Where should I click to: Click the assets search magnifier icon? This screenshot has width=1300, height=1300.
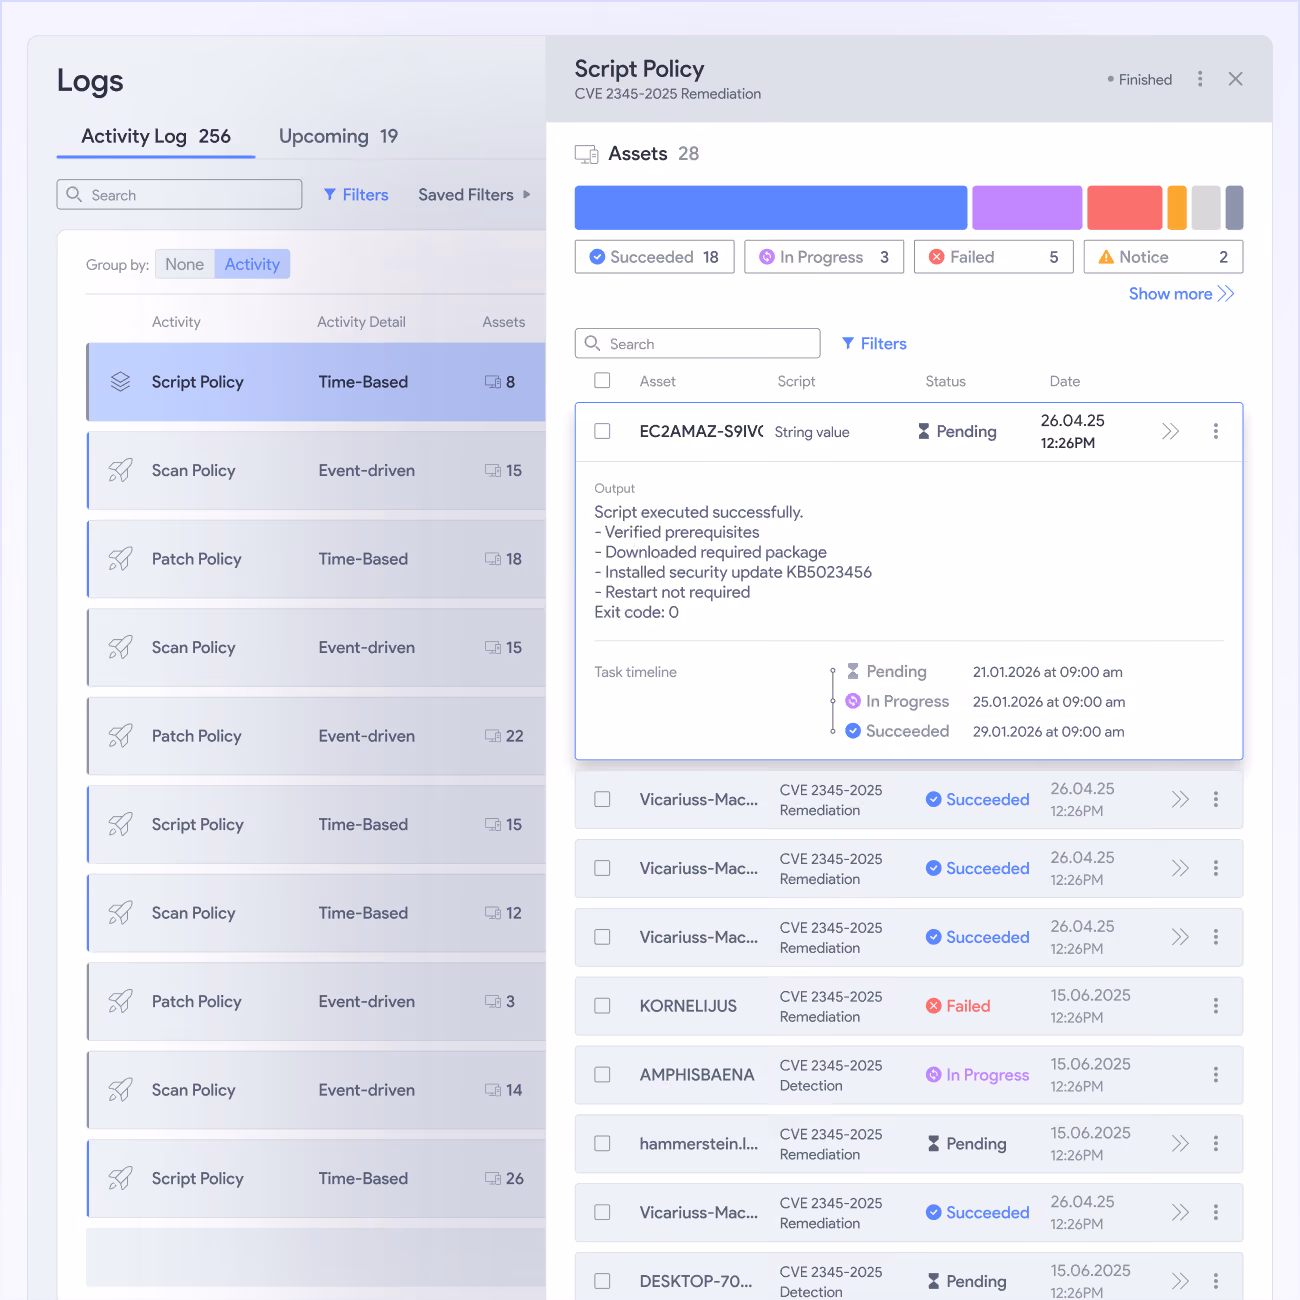(593, 343)
